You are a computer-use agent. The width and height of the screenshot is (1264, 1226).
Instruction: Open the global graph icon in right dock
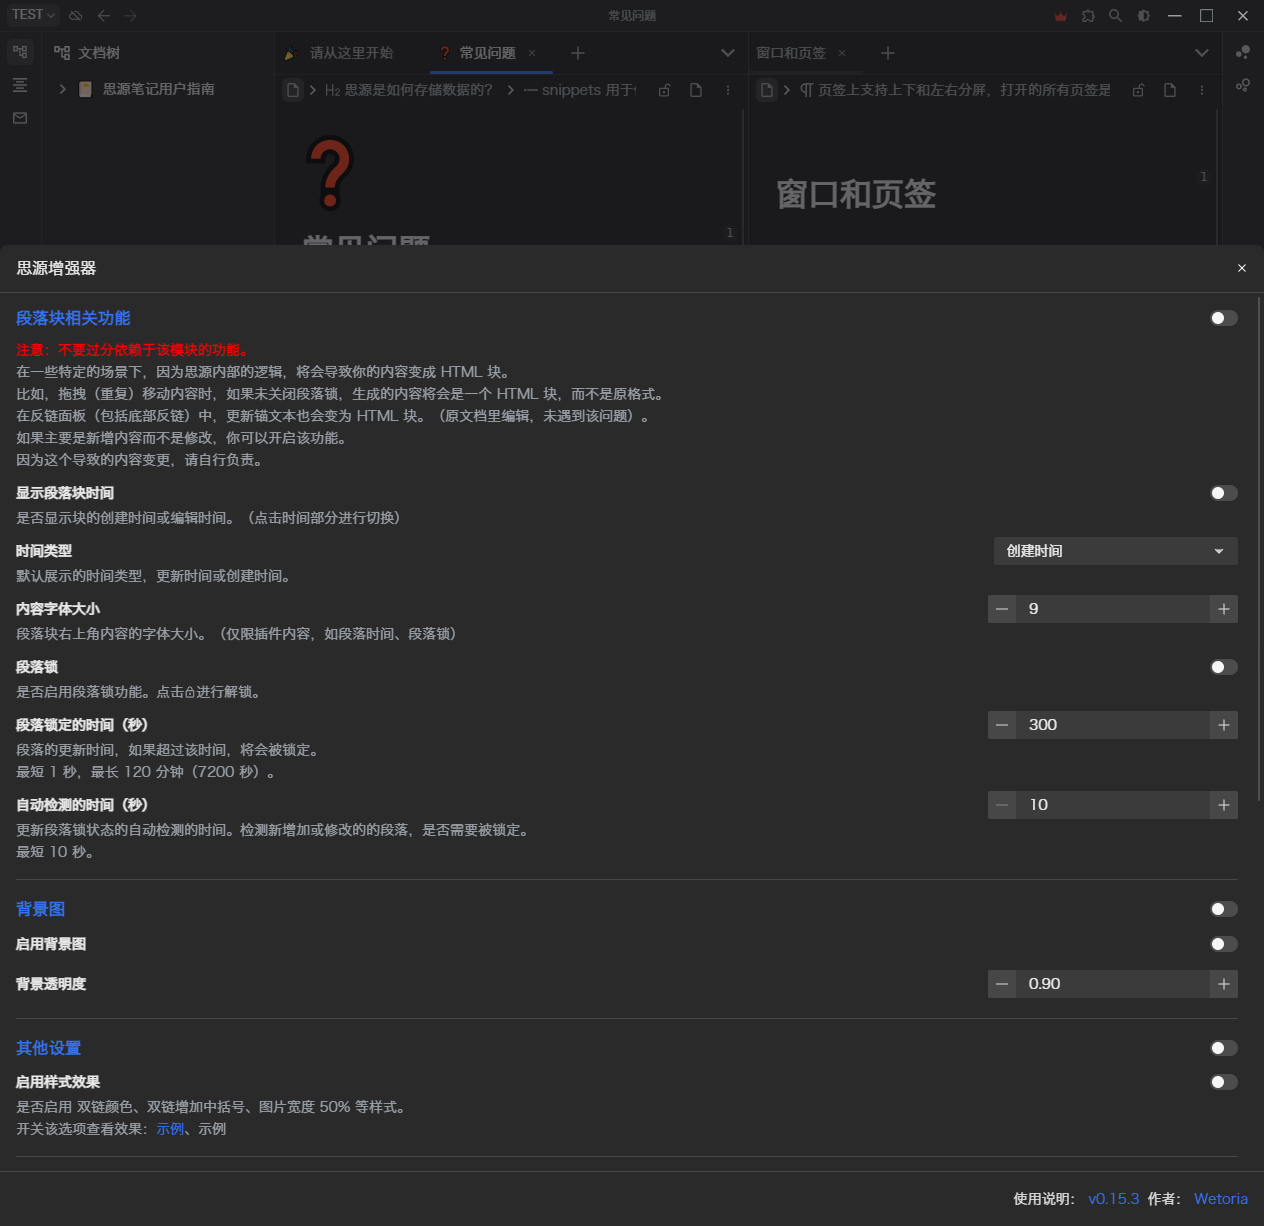[1243, 85]
